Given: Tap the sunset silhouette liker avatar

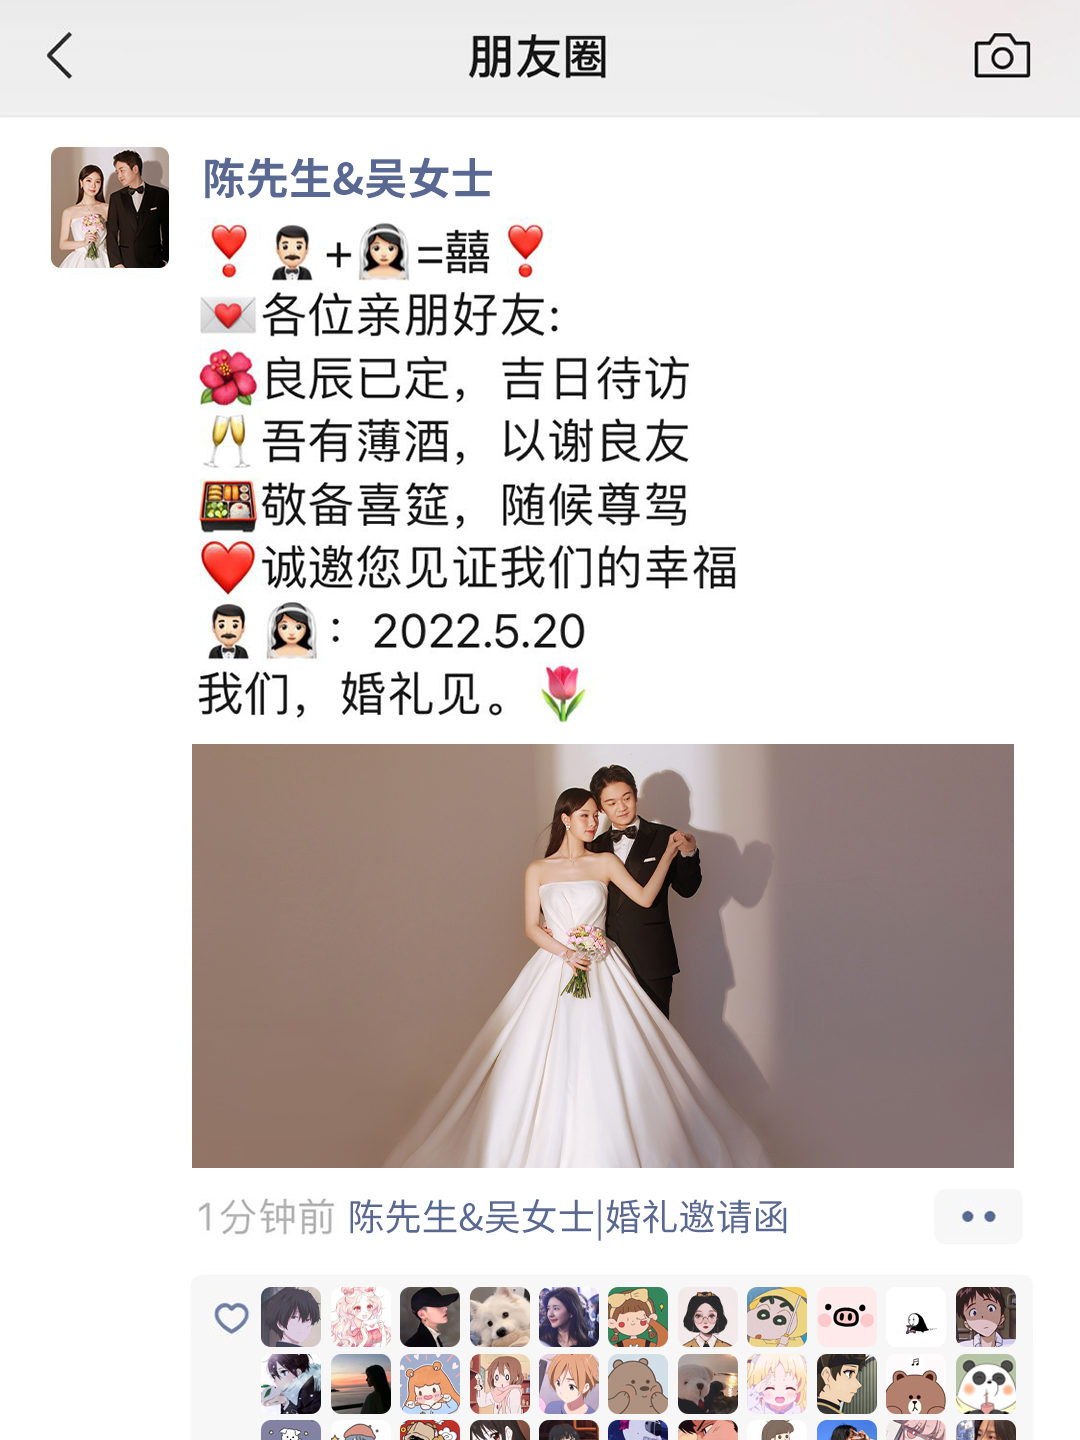Looking at the screenshot, I should tap(361, 1384).
